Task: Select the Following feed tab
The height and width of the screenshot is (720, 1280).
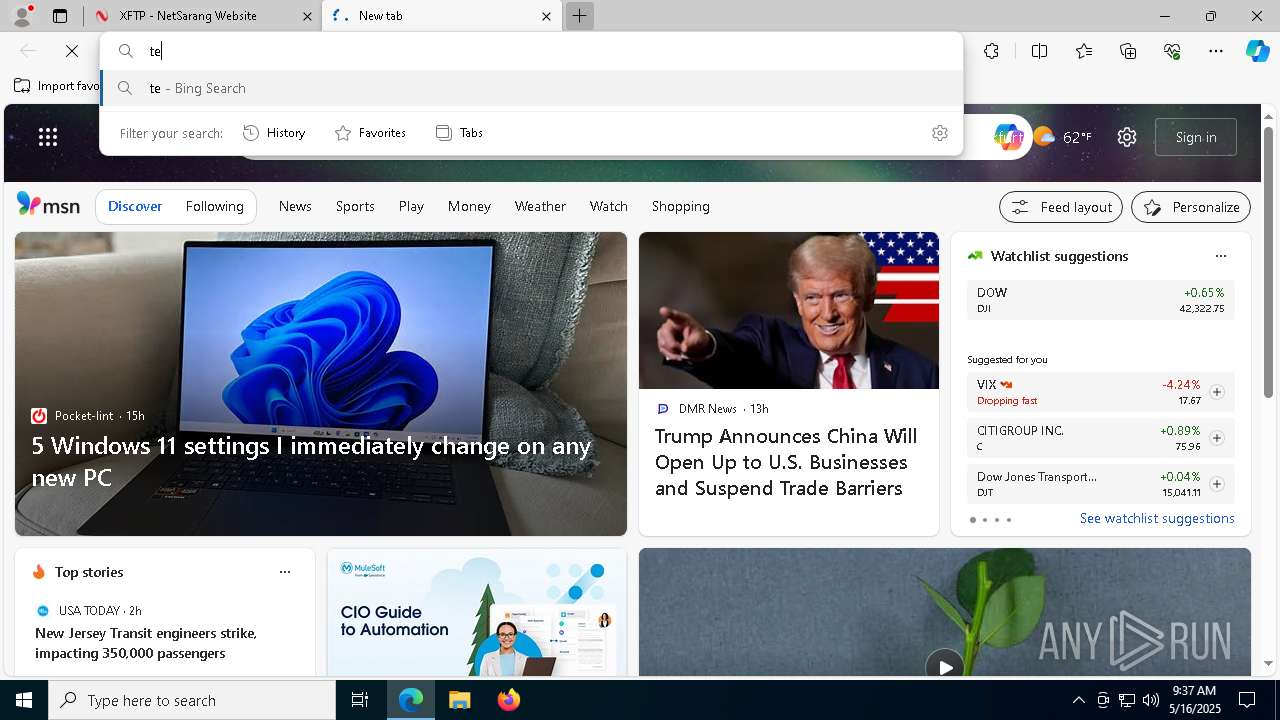Action: pos(214,206)
